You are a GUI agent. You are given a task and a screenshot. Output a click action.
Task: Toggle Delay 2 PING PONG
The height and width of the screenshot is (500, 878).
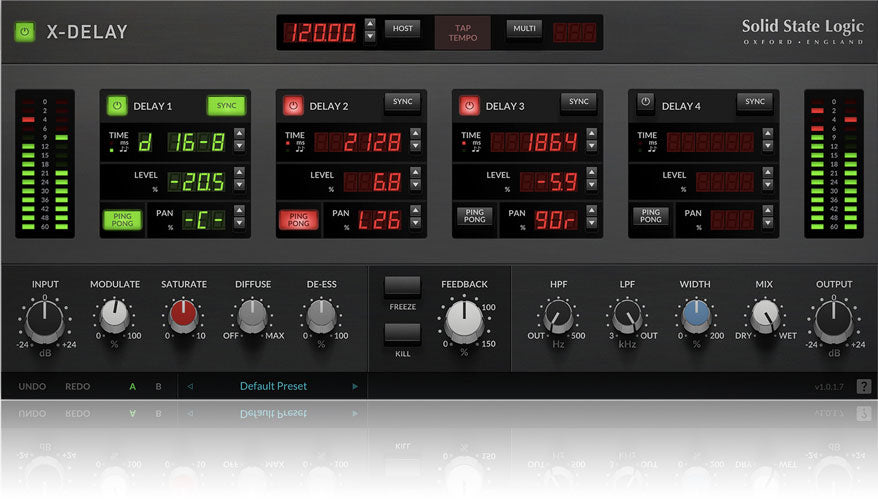[x=298, y=219]
